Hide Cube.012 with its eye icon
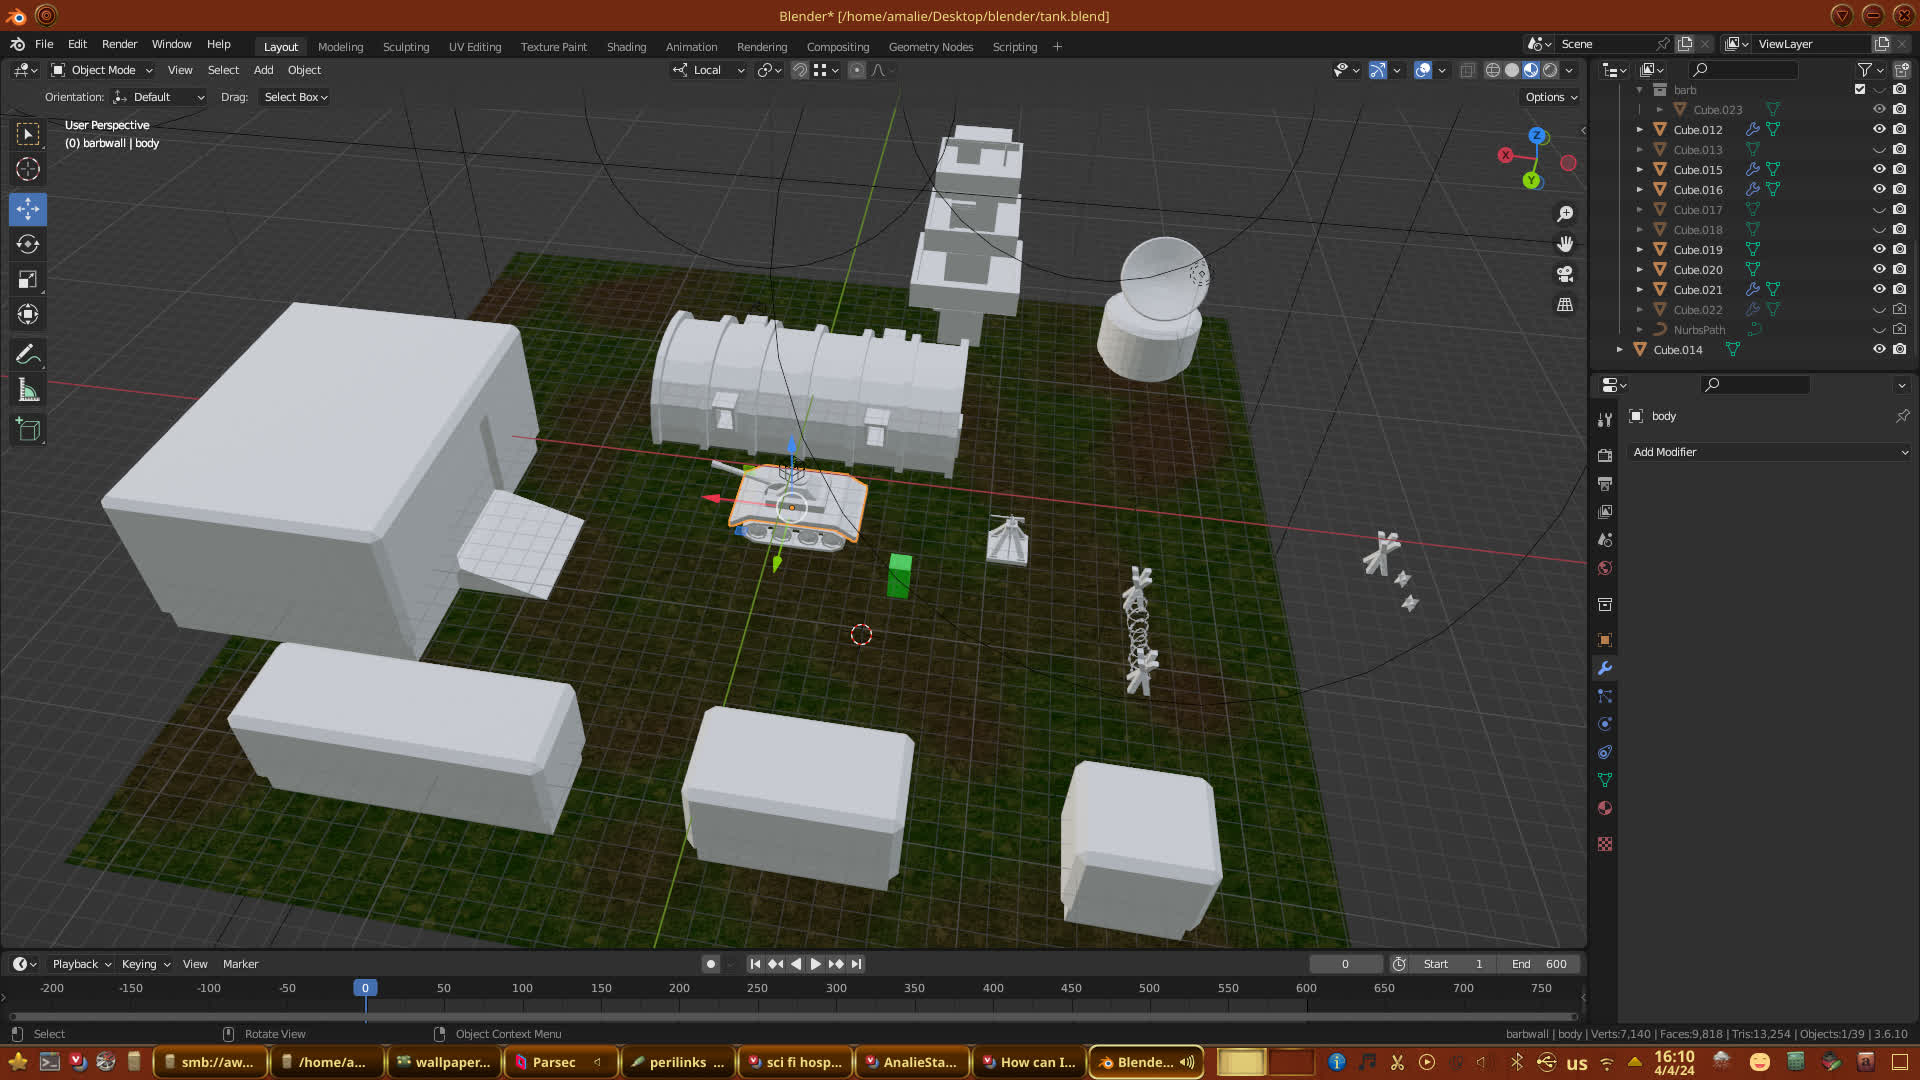The image size is (1920, 1080). (x=1879, y=129)
